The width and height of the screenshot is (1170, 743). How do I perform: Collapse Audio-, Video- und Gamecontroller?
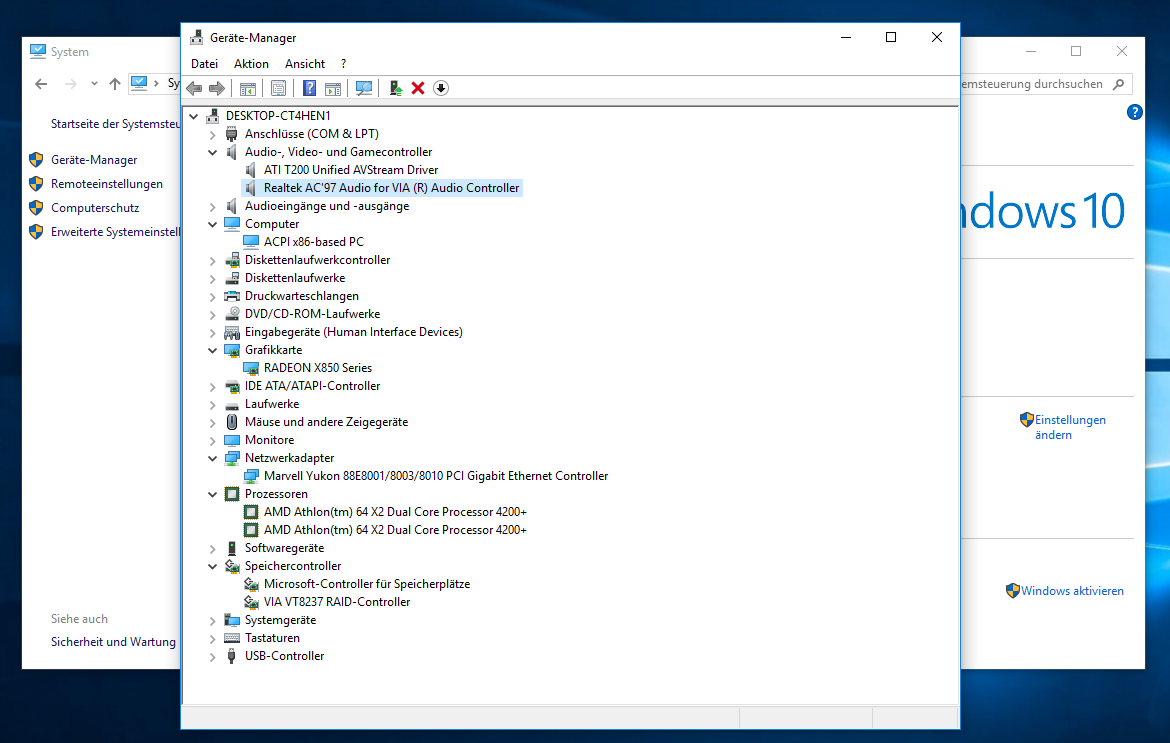[x=213, y=152]
